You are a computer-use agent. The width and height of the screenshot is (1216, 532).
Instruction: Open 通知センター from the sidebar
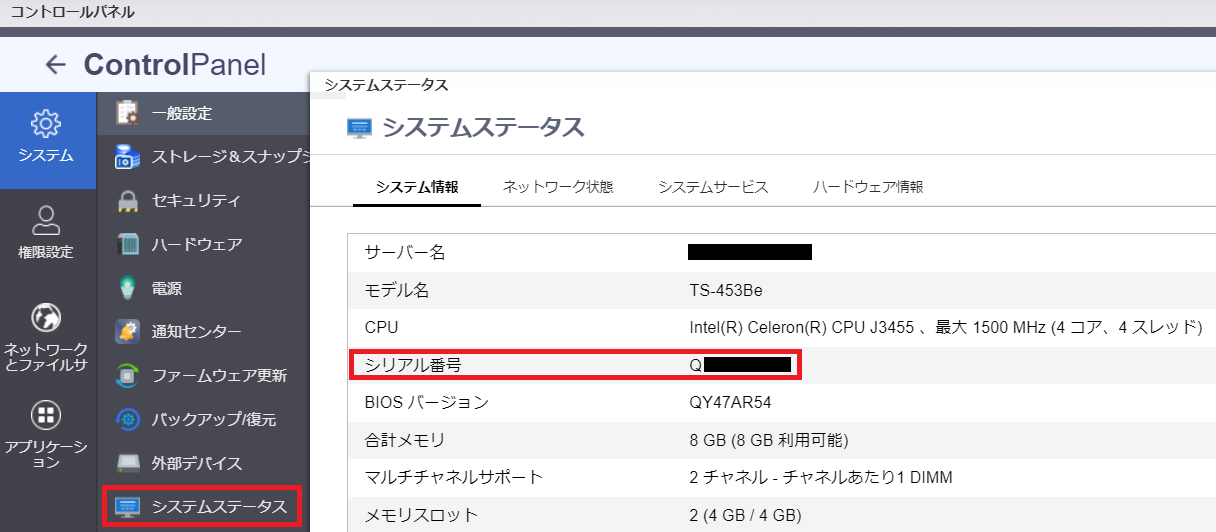pyautogui.click(x=196, y=332)
